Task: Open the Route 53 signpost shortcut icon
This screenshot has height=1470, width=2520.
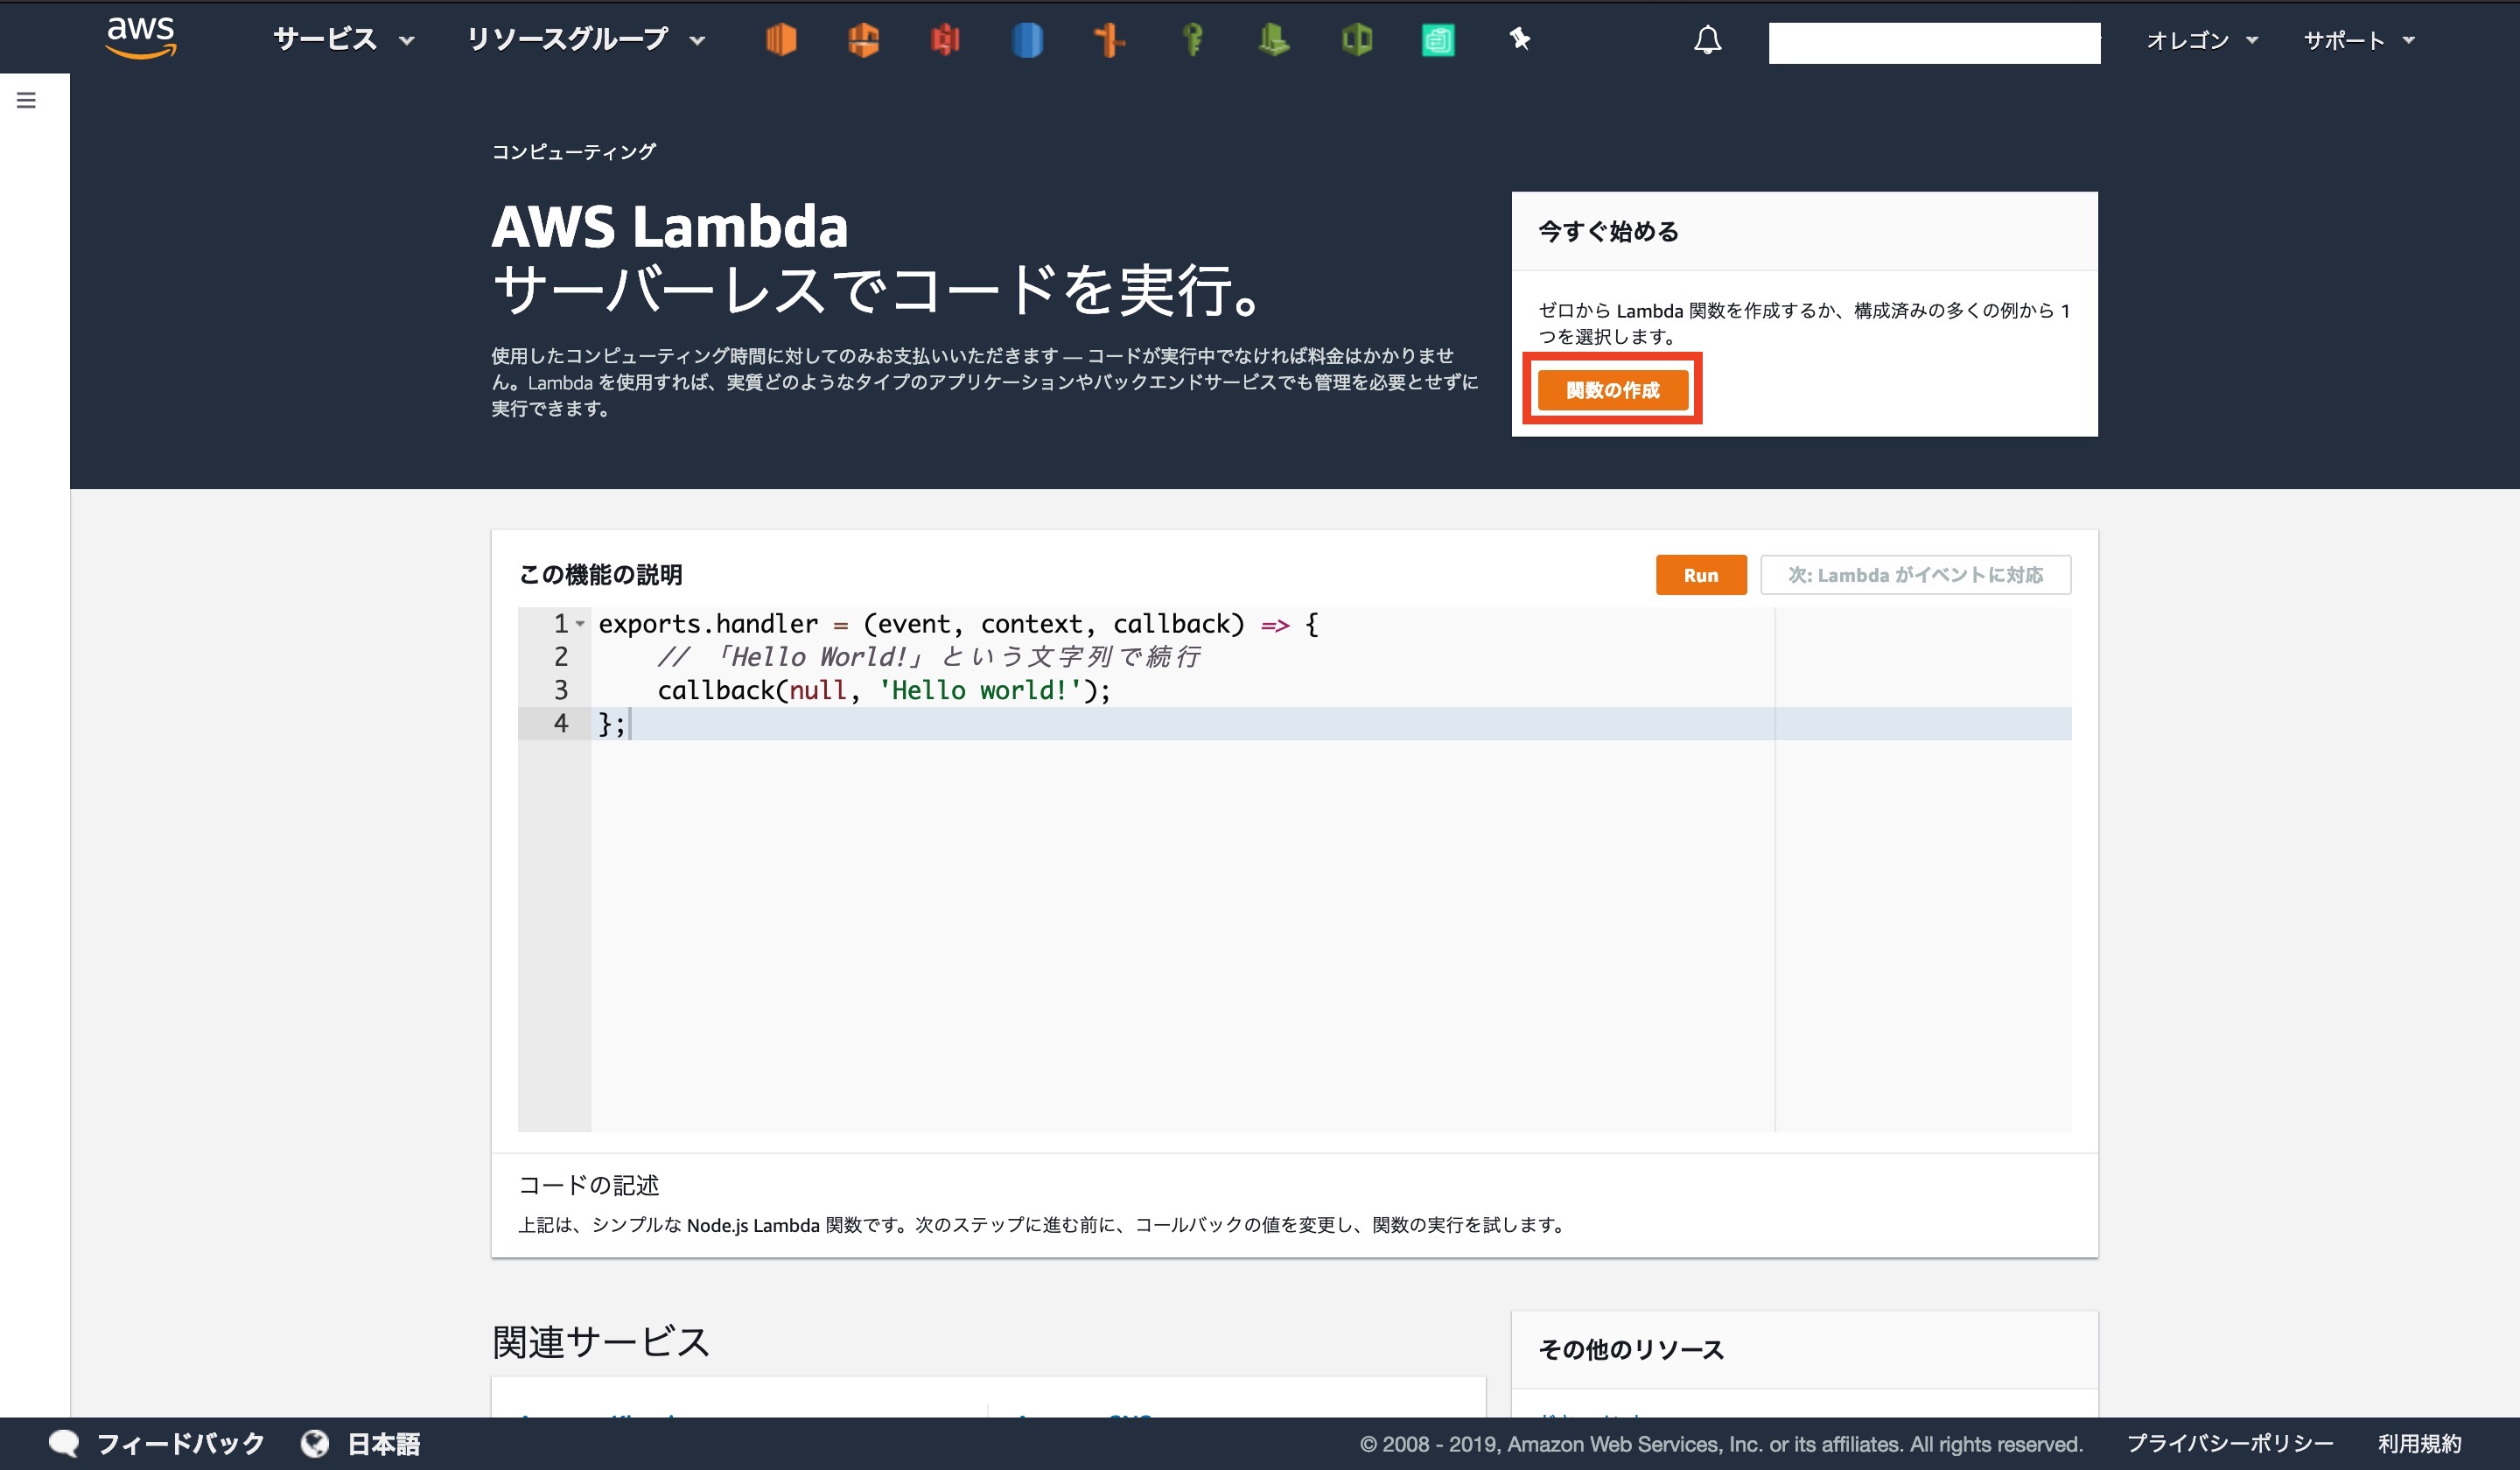Action: [x=1109, y=40]
